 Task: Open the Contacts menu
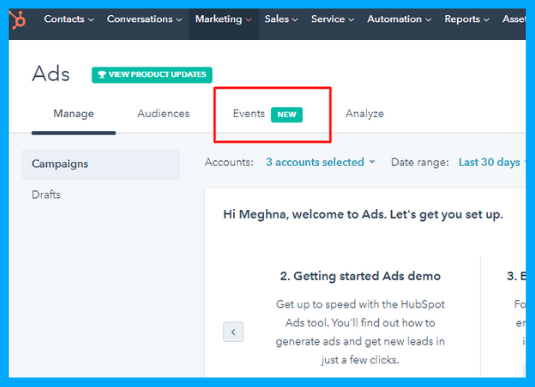[69, 19]
